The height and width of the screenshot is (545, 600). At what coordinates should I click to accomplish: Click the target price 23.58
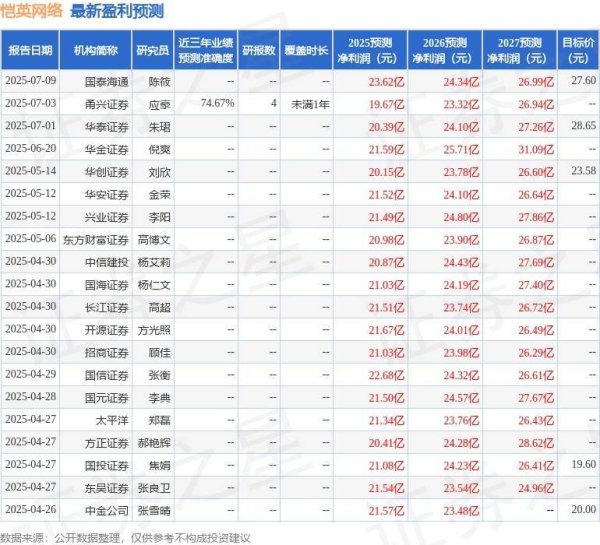coord(584,171)
